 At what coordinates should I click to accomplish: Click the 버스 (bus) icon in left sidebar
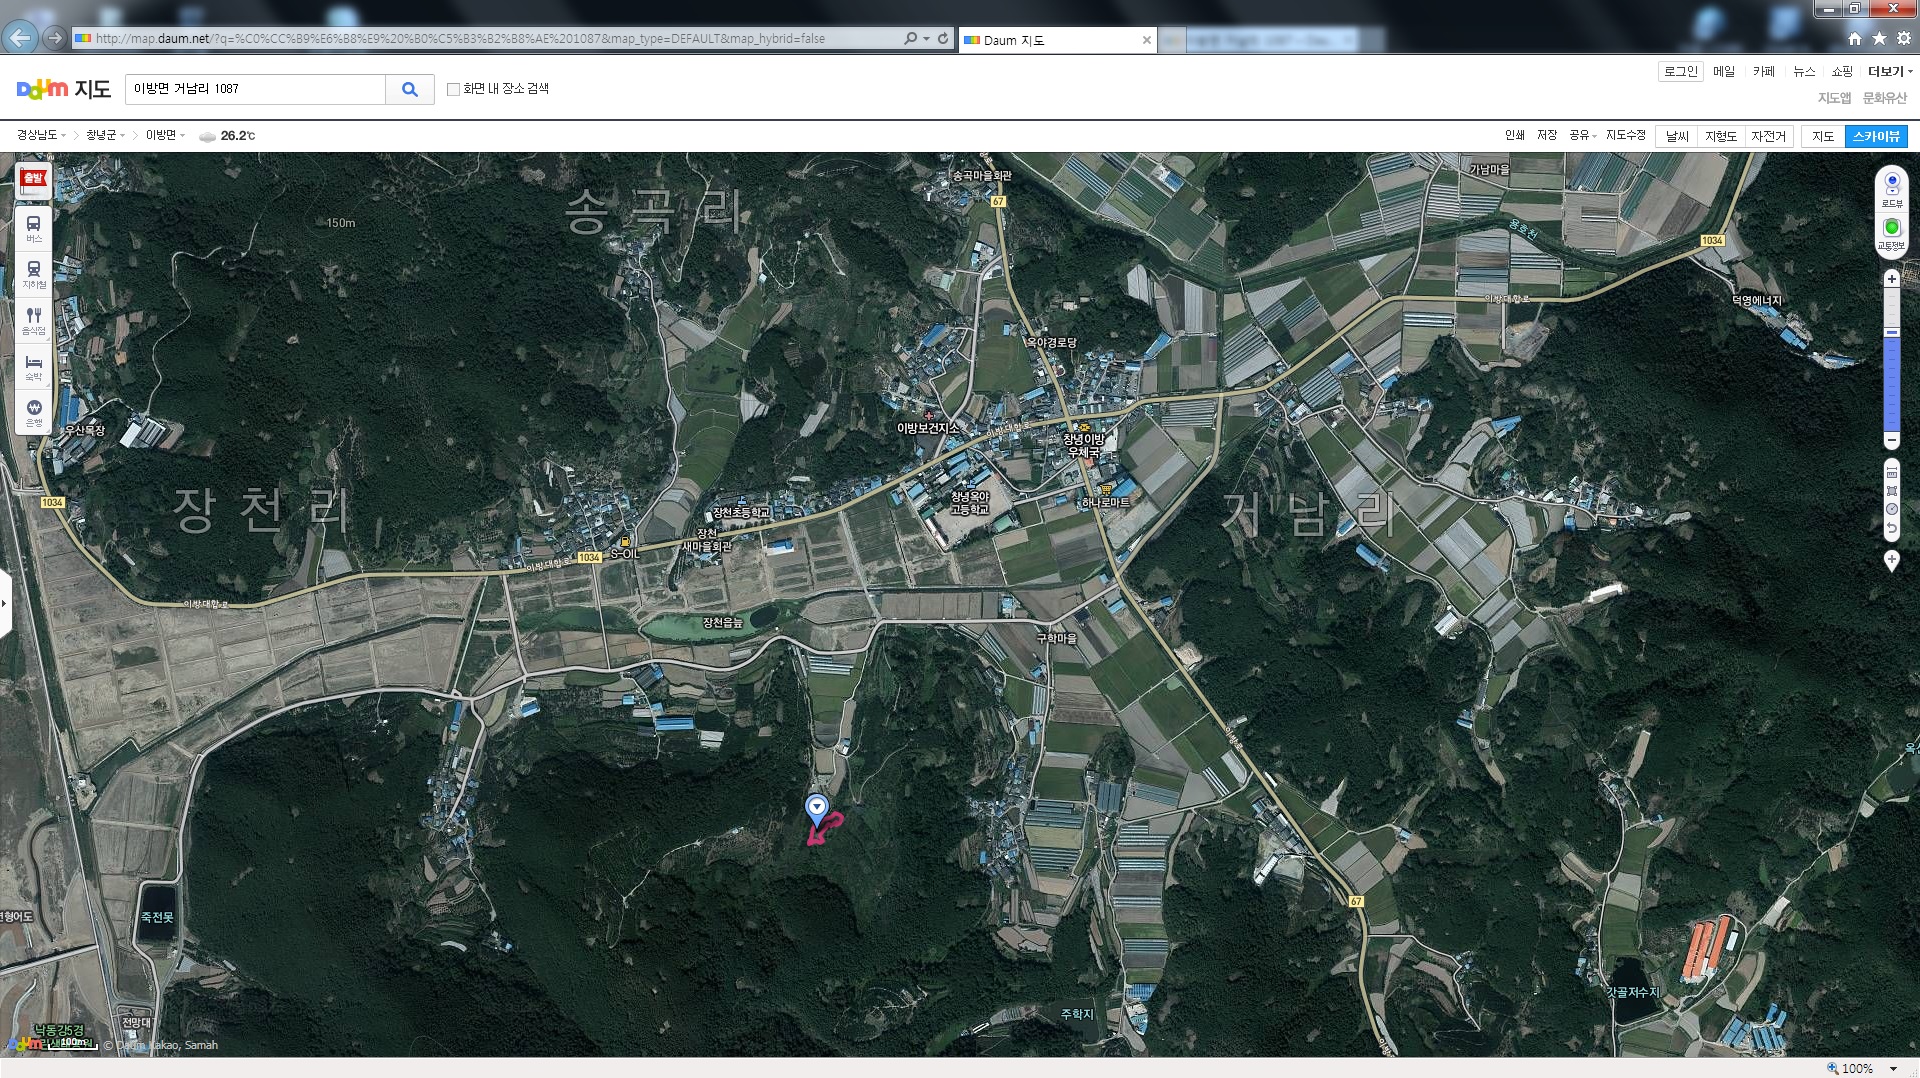(33, 227)
